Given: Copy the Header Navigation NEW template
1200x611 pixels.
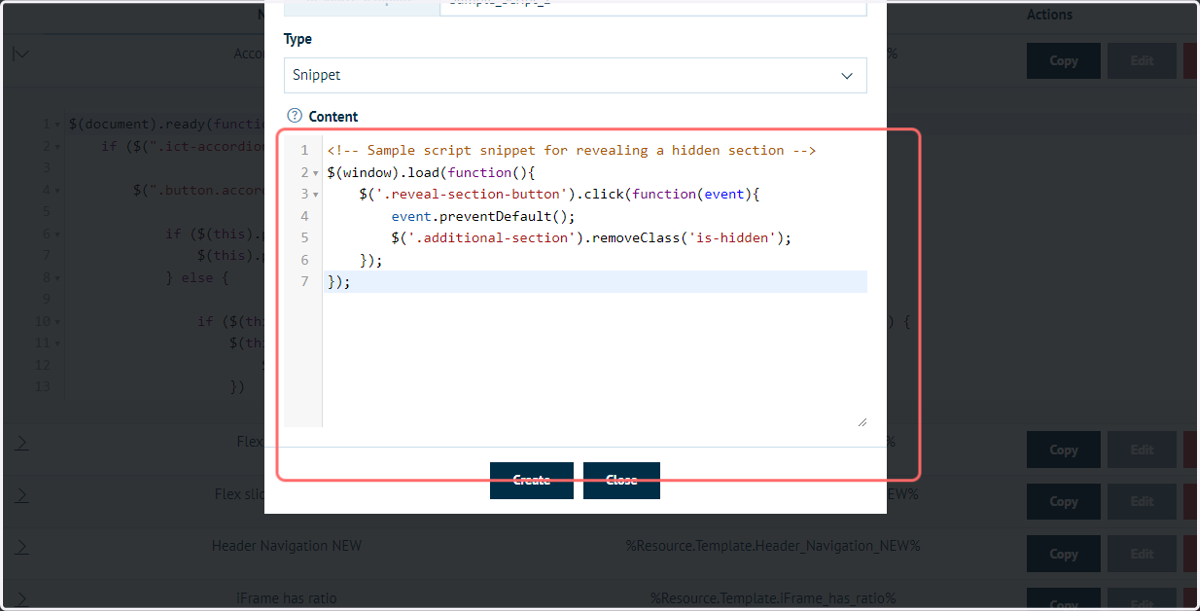Looking at the screenshot, I should pyautogui.click(x=1064, y=554).
